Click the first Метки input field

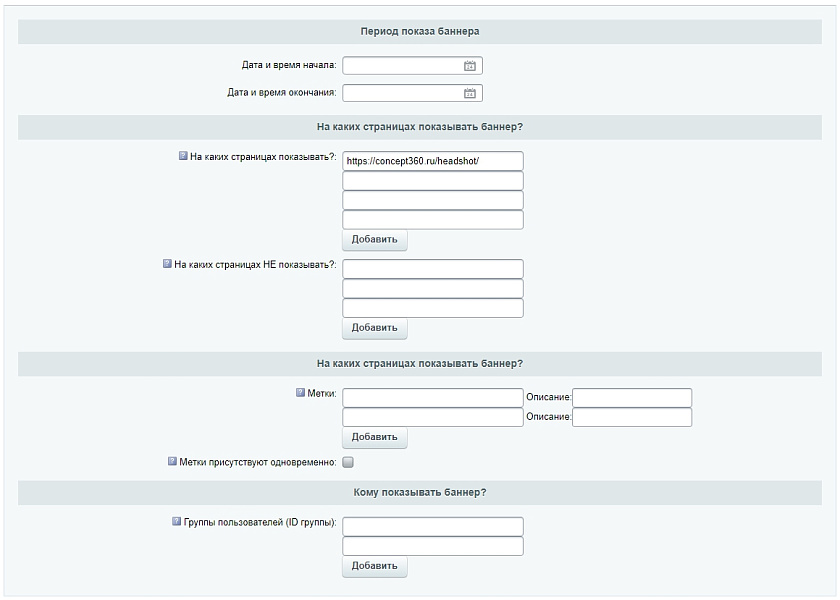433,398
